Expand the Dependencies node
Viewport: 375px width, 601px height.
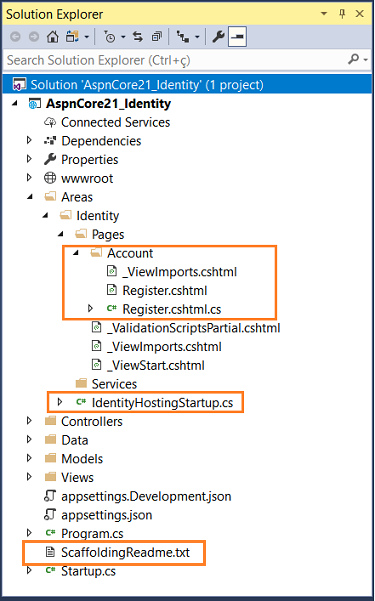pos(29,141)
